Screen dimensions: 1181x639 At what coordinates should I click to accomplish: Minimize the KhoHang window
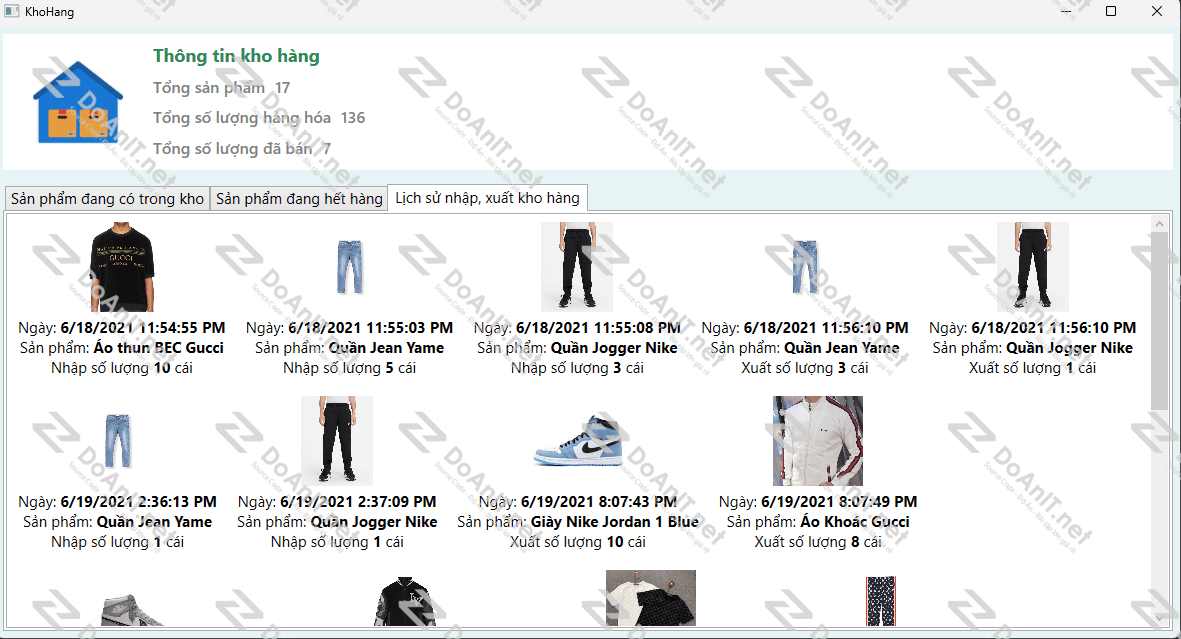1067,11
